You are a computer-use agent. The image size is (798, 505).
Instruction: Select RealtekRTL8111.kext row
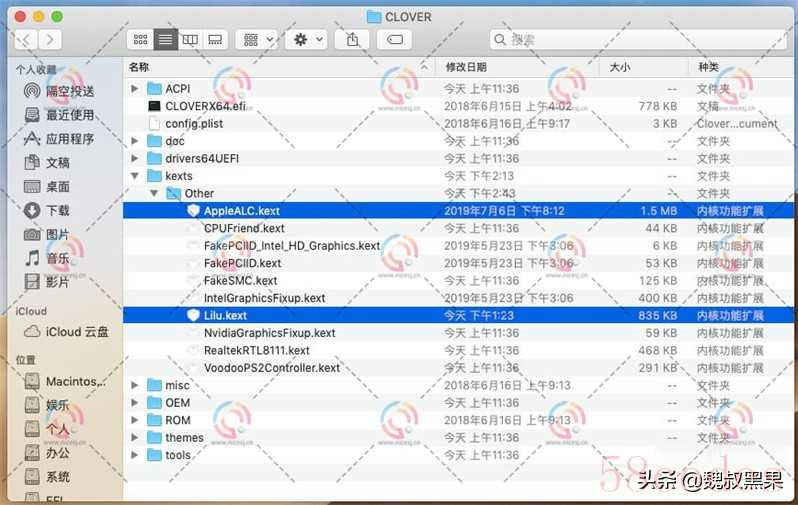click(458, 350)
